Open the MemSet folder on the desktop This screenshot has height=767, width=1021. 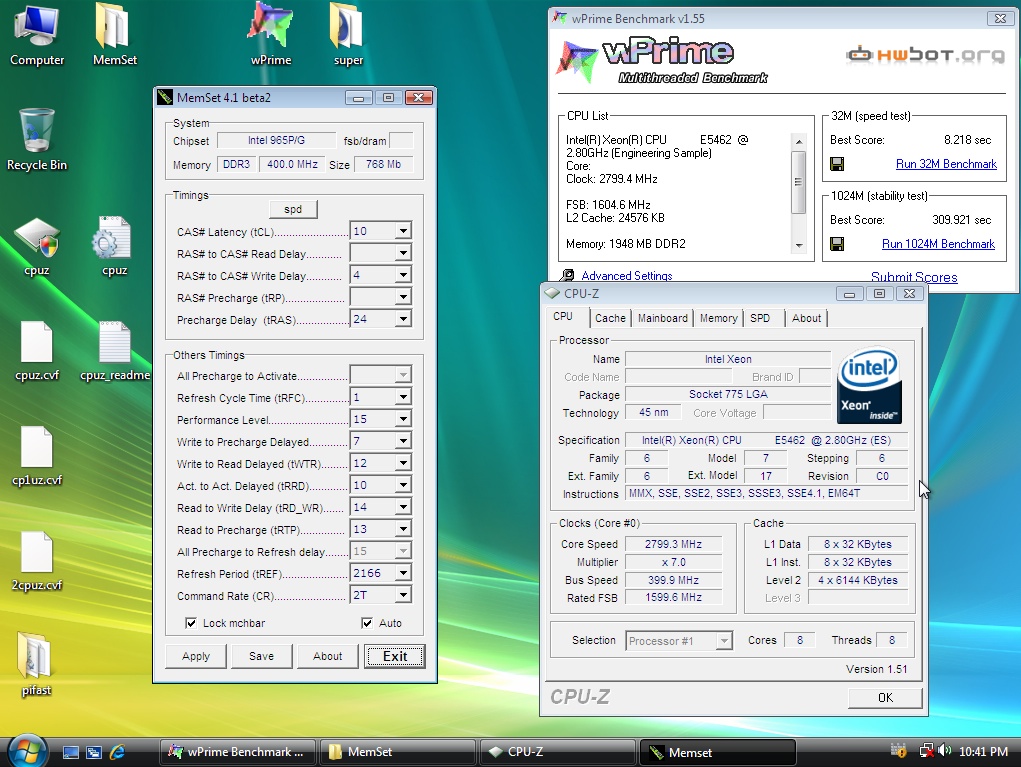click(115, 34)
